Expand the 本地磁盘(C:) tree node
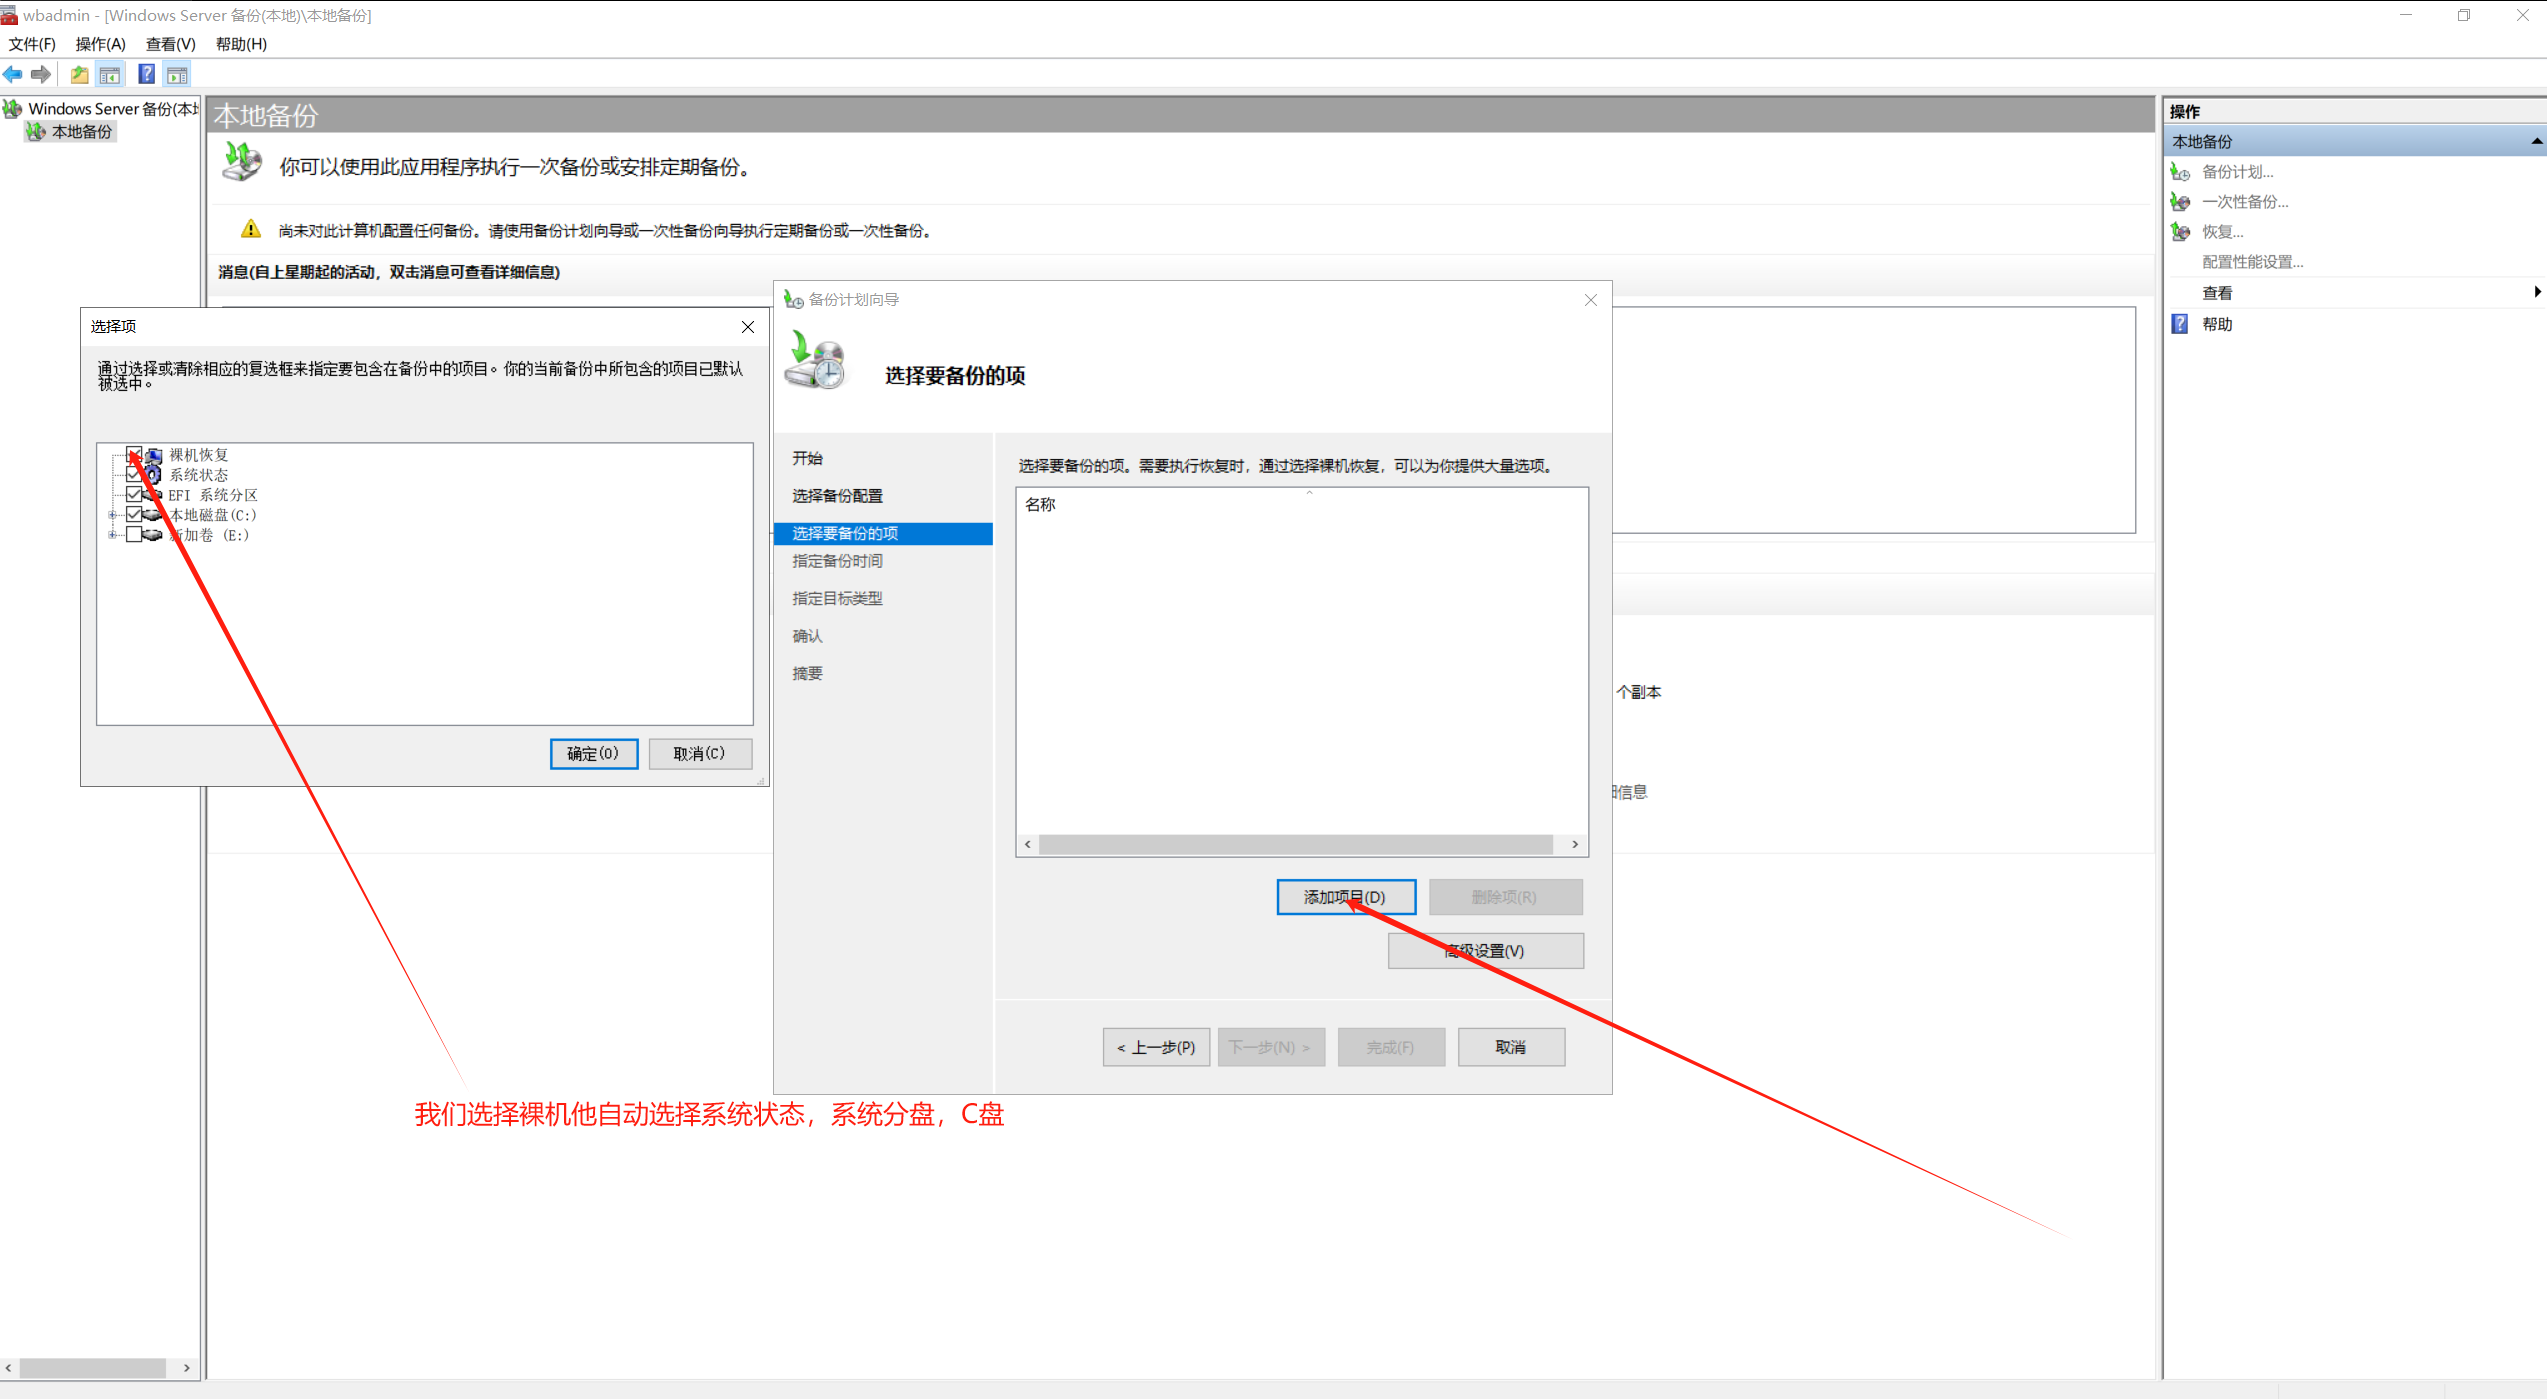Screen dimensions: 2547x1399 coord(112,515)
